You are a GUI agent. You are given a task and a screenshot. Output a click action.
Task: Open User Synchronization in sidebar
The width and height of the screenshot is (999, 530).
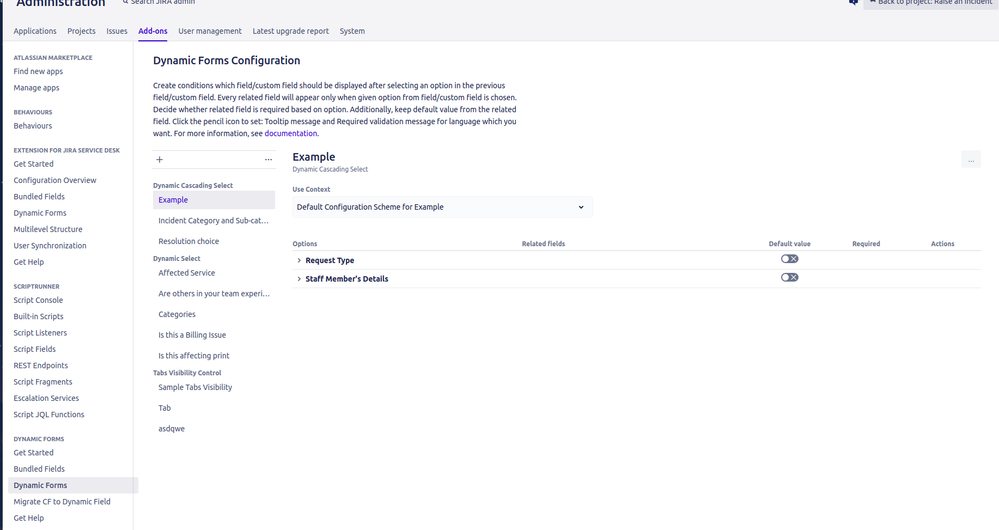click(x=50, y=245)
